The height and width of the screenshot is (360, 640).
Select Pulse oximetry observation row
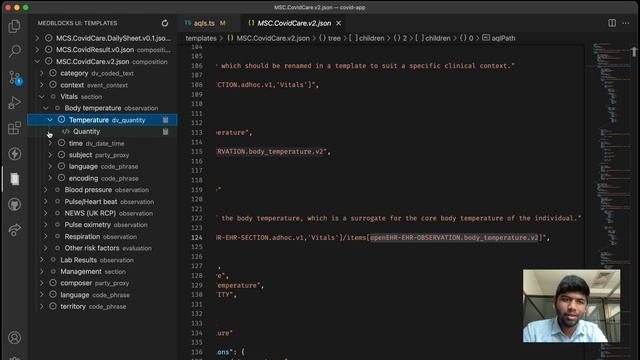tap(102, 225)
